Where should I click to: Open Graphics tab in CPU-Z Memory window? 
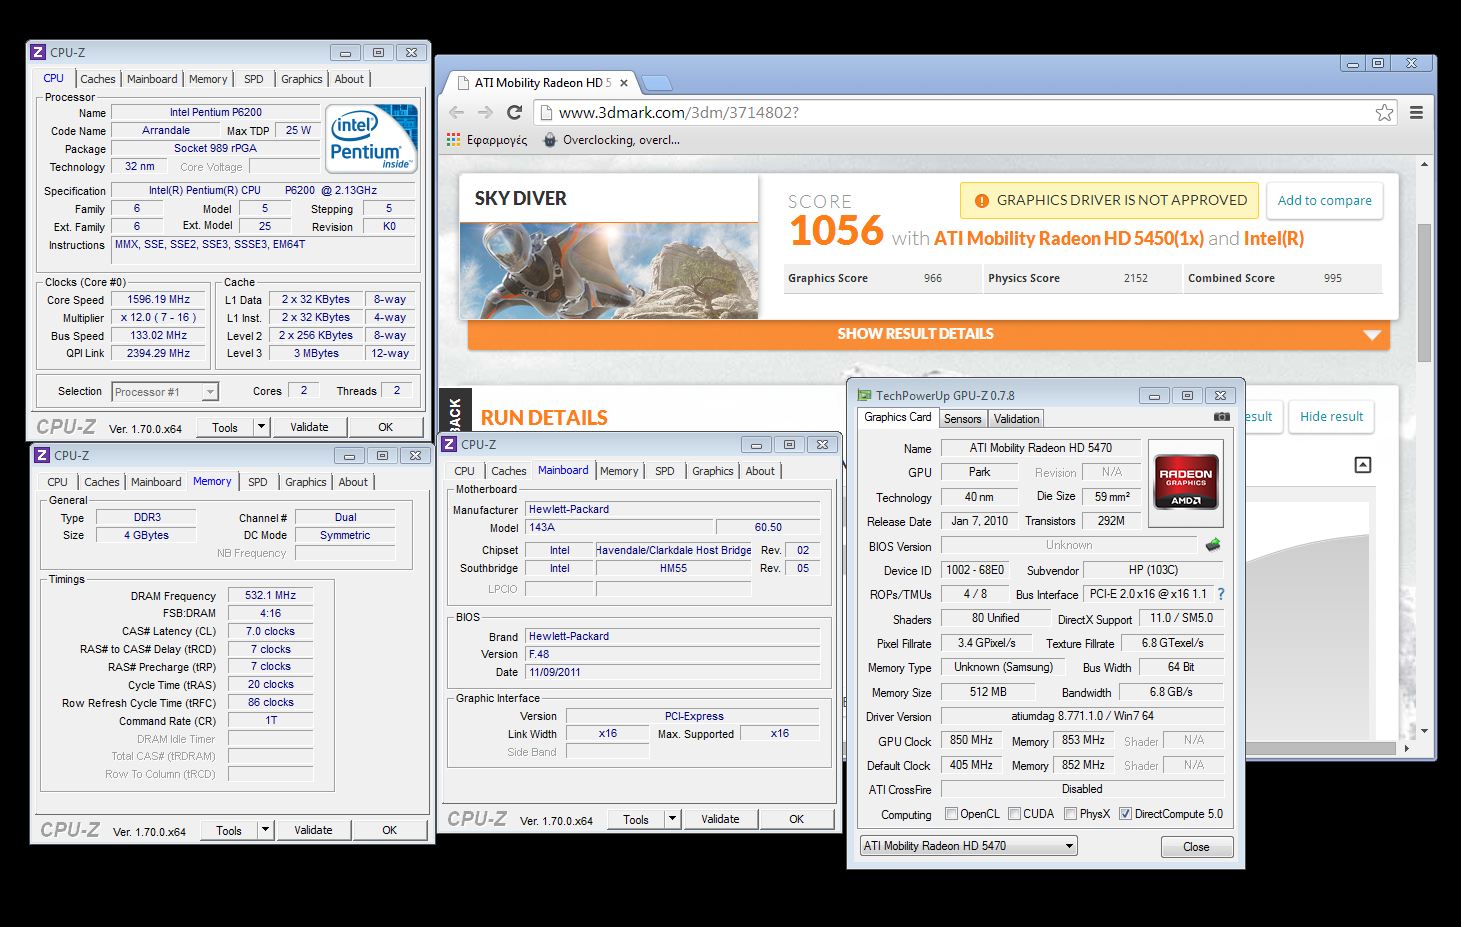coord(306,482)
